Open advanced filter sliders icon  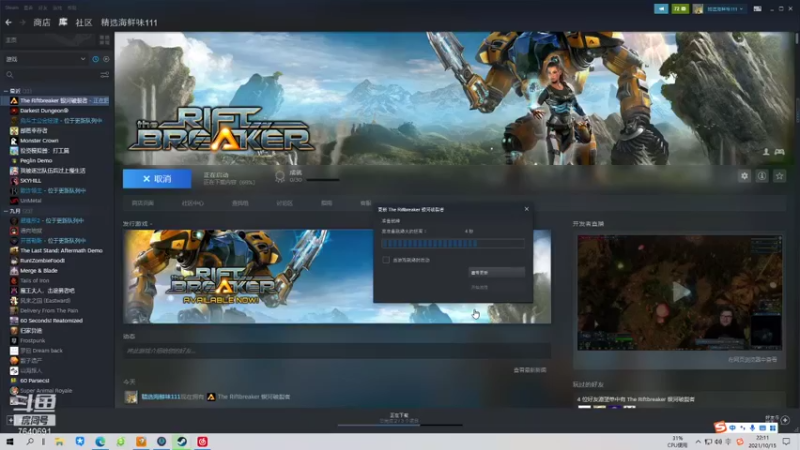pos(105,74)
